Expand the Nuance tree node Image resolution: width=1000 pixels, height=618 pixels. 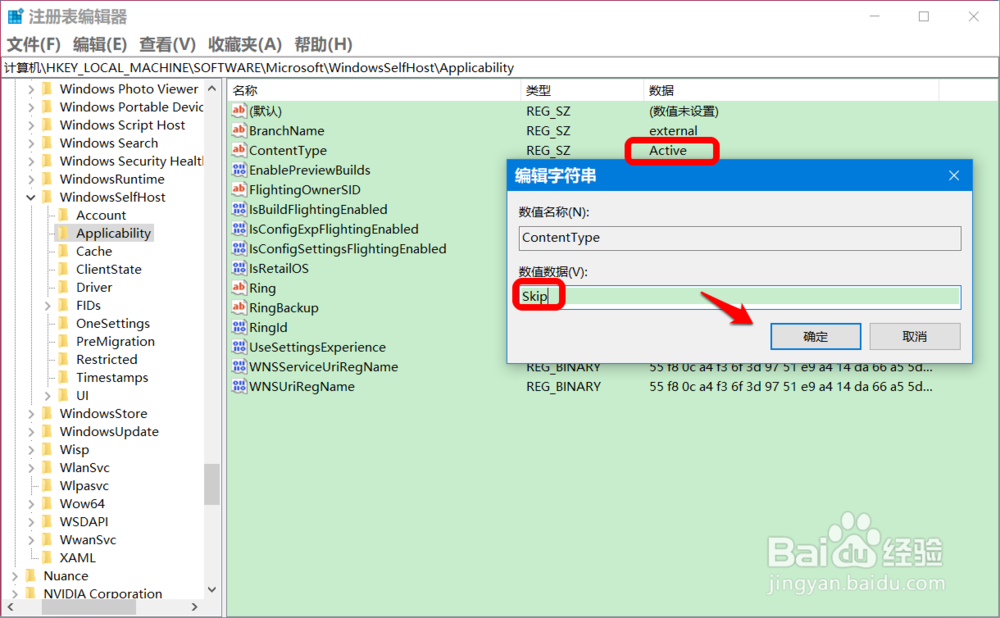(14, 576)
